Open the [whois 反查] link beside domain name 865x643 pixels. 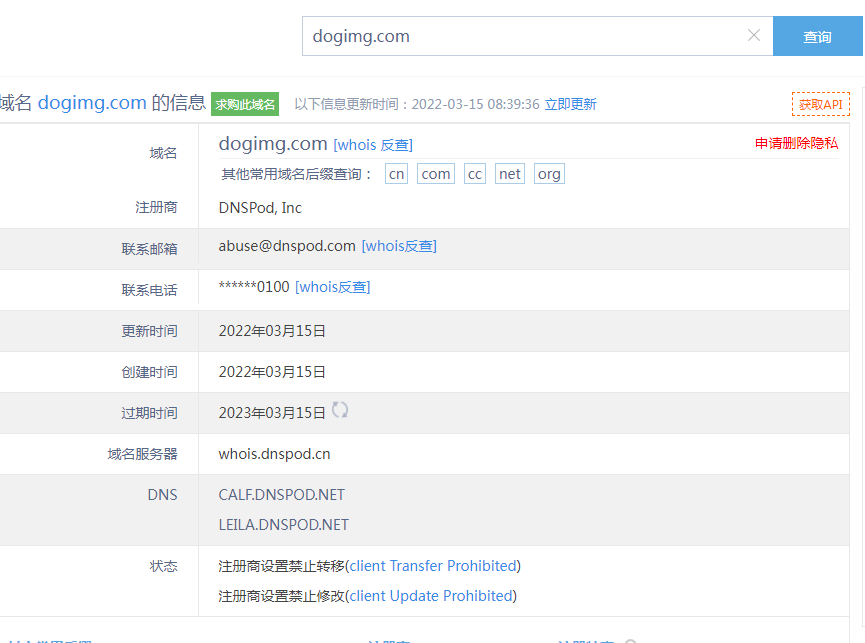click(373, 145)
